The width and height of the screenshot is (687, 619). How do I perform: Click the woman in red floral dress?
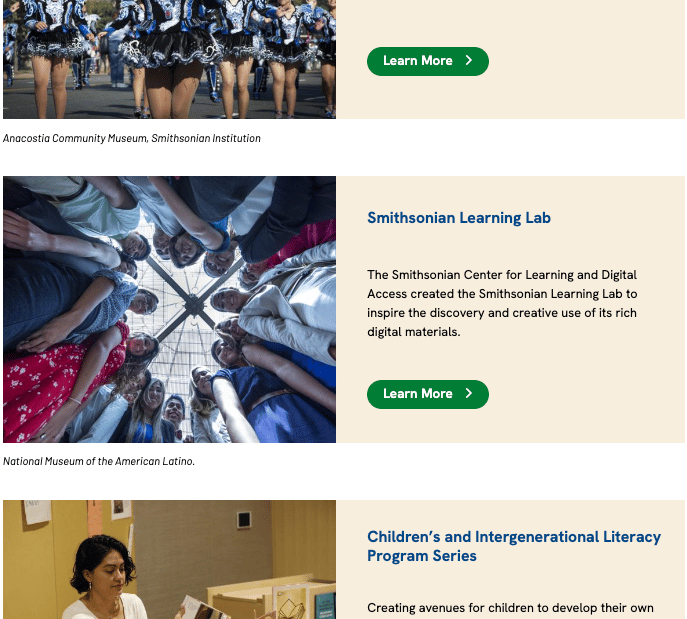pos(66,377)
